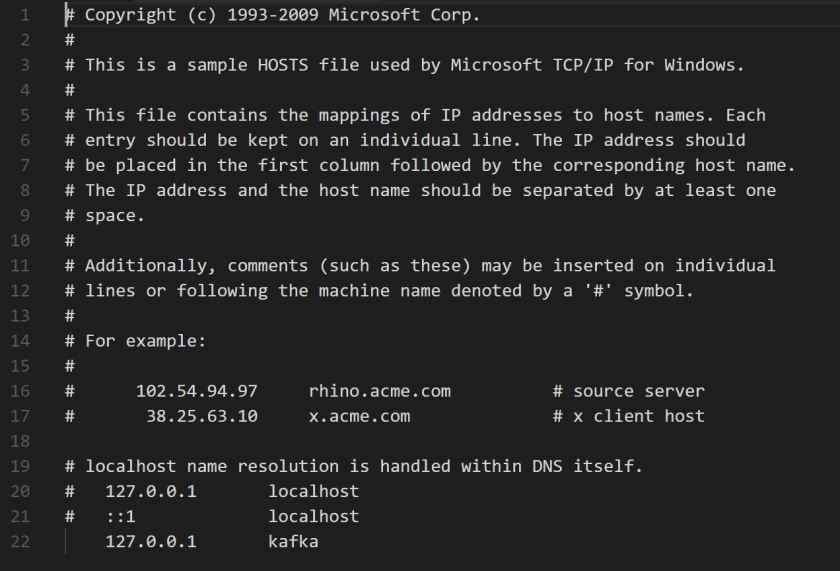The width and height of the screenshot is (840, 571).
Task: Click the '# x client host' comment
Action: (x=628, y=416)
